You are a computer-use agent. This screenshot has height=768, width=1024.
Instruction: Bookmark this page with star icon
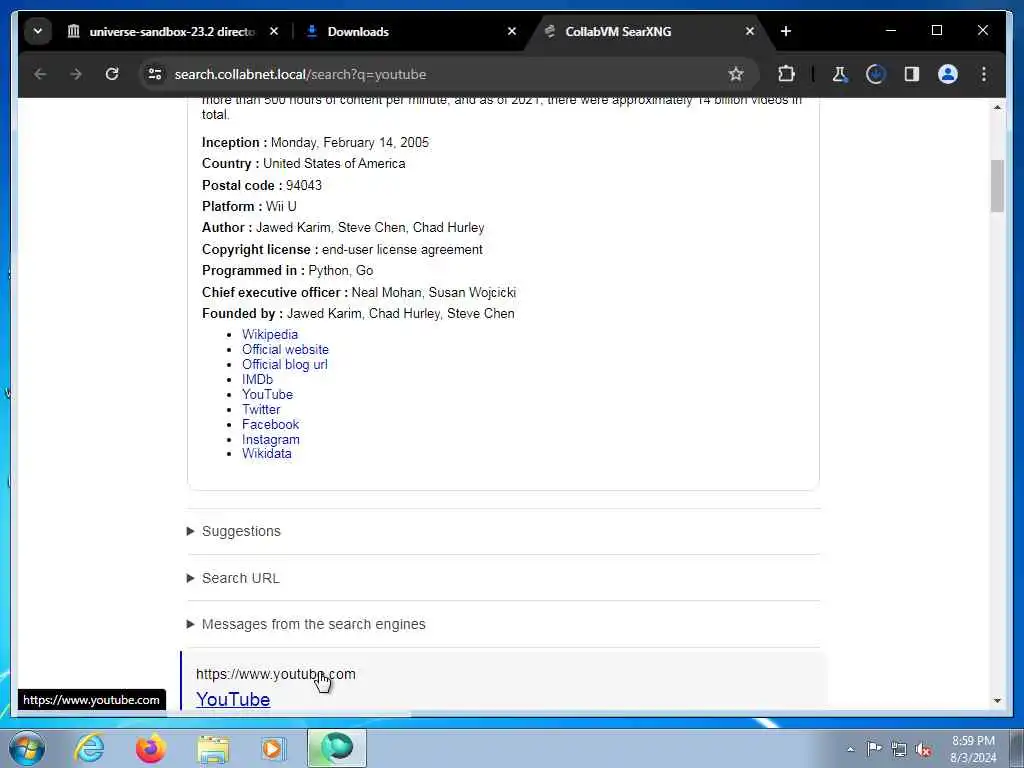[x=736, y=74]
